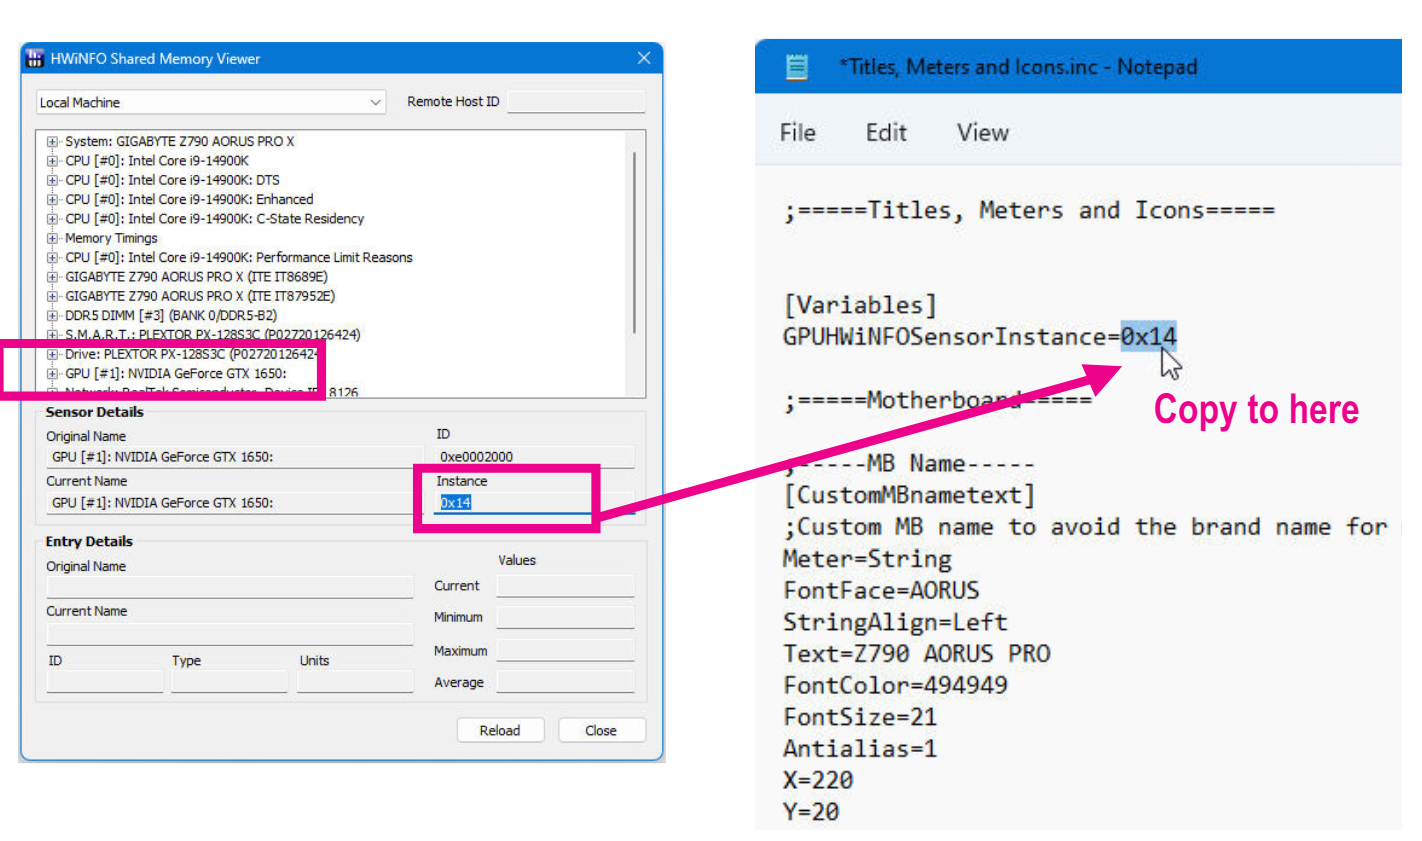The height and width of the screenshot is (841, 1422).
Task: Click the sensor ID field 0xe0002000
Action: click(535, 457)
